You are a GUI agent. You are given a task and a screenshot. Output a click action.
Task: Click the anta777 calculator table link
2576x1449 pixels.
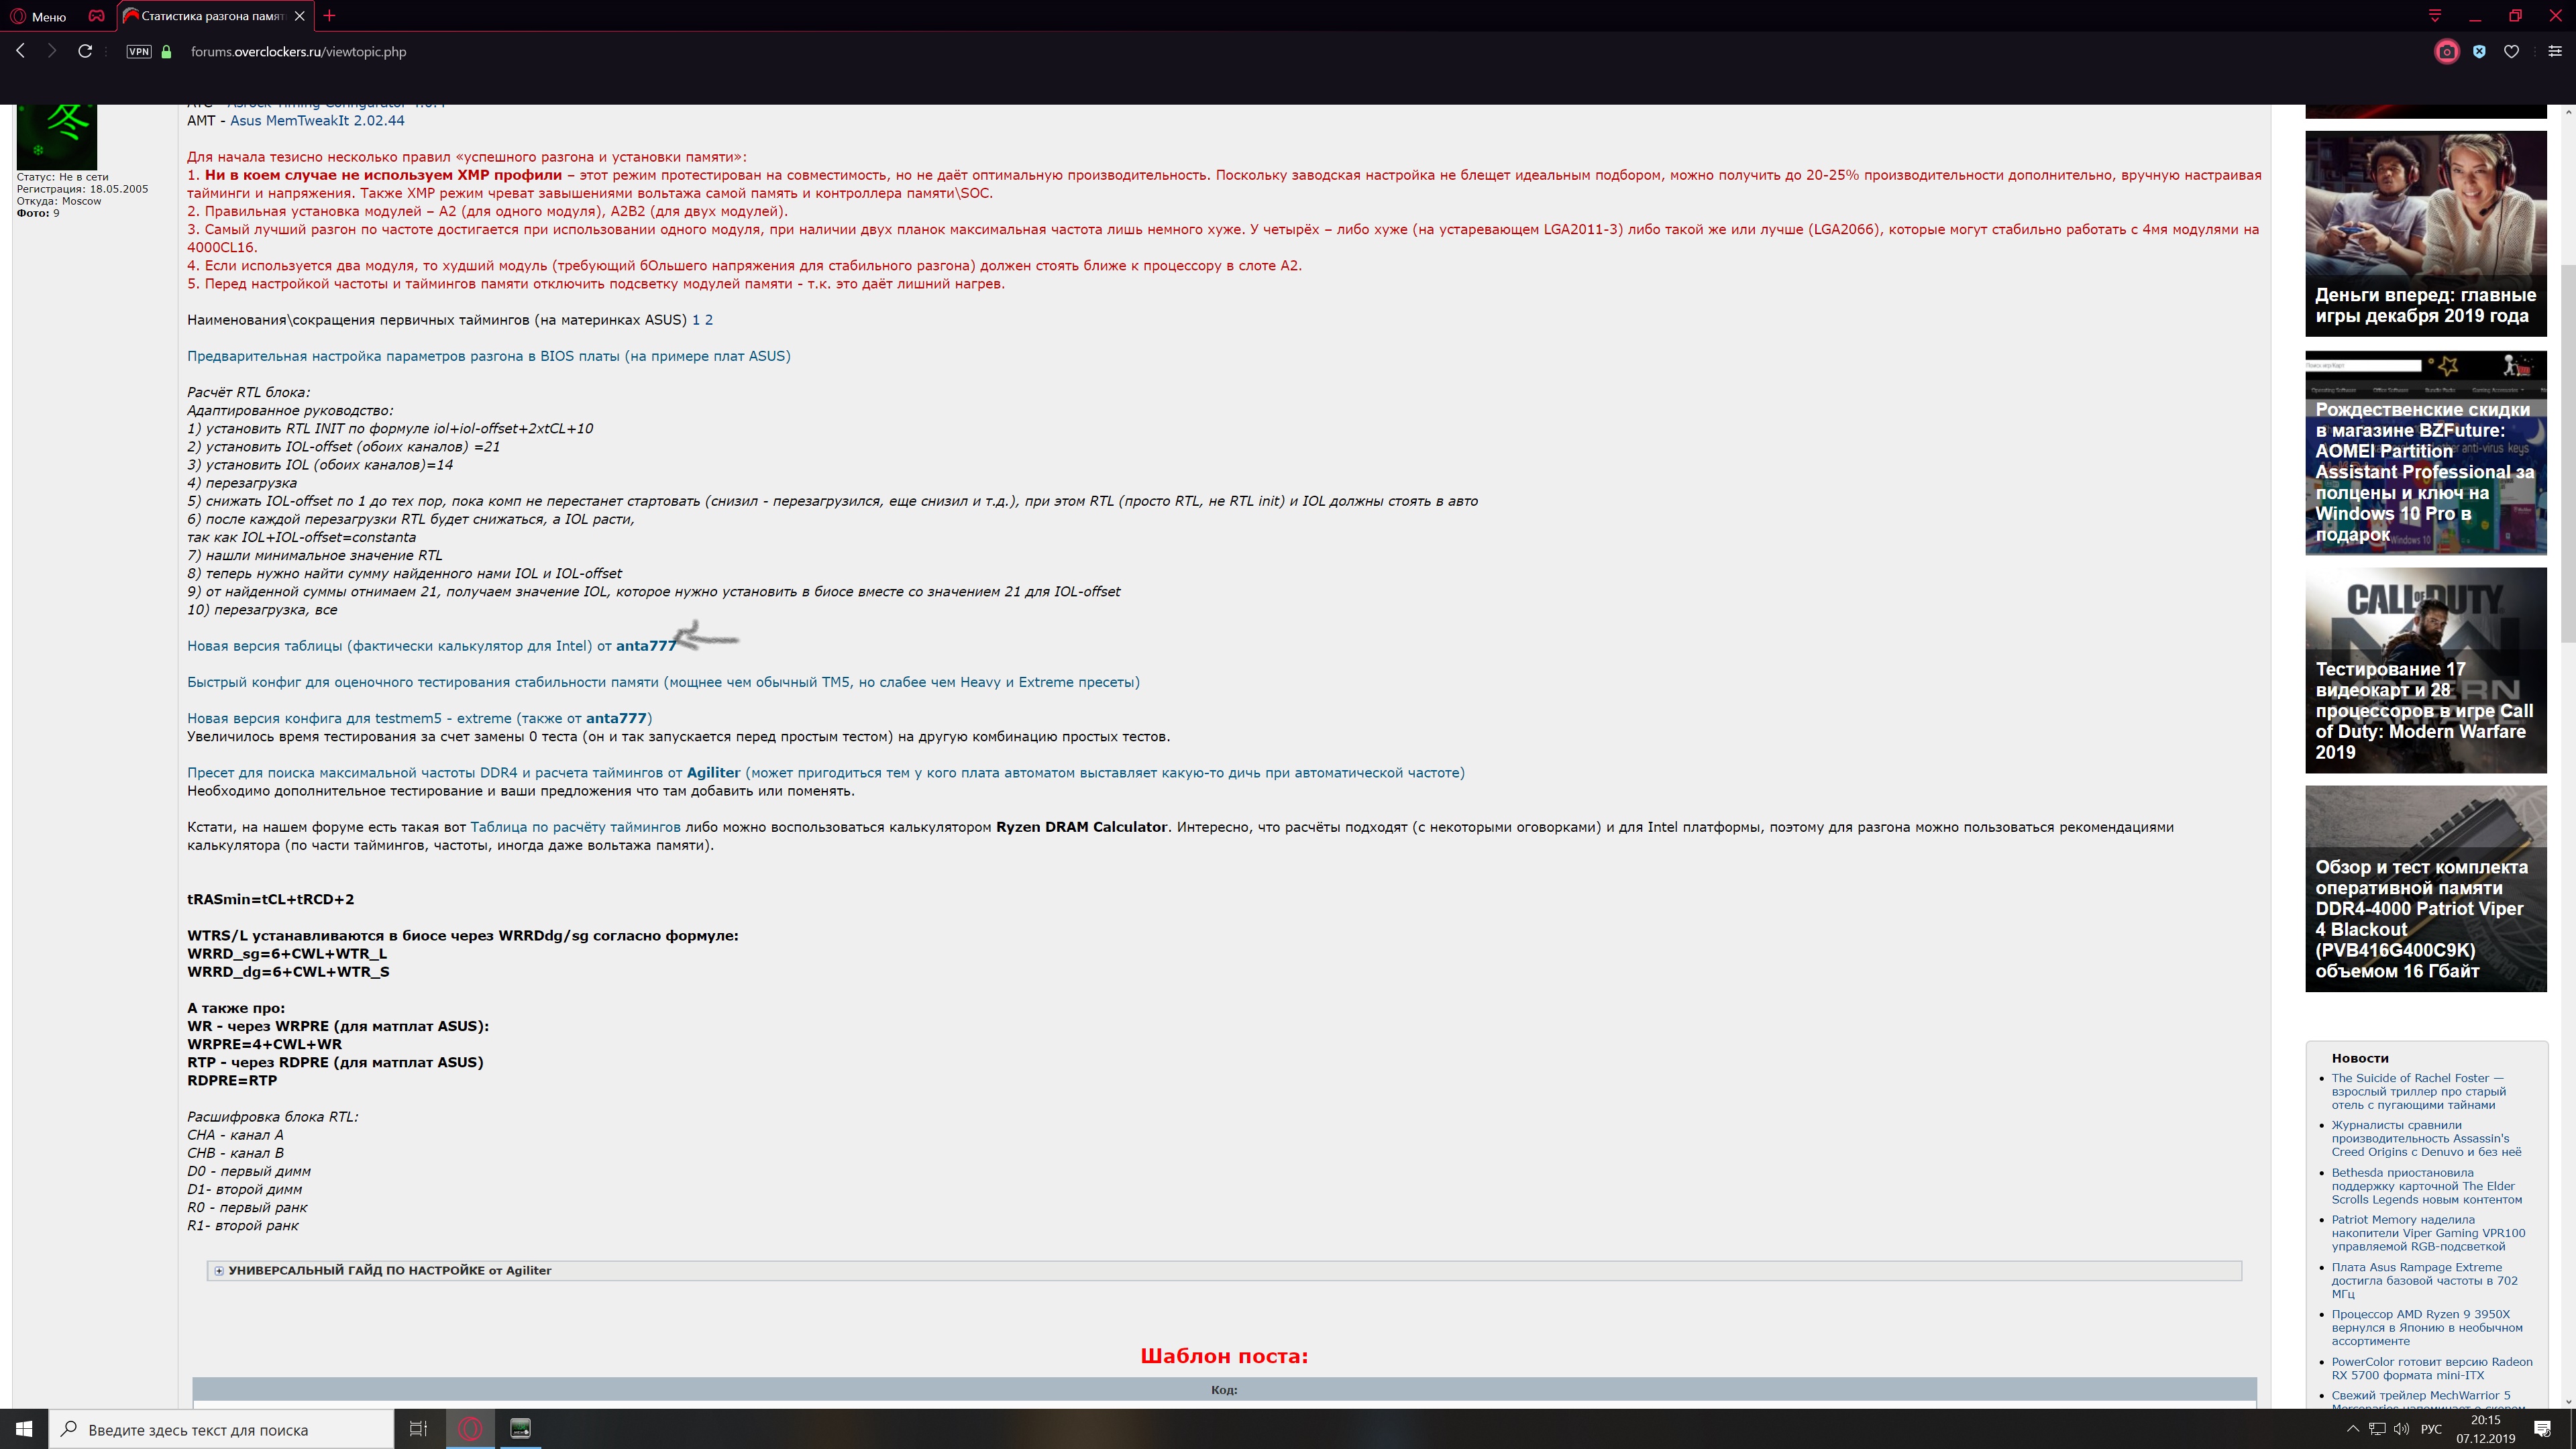coord(431,646)
